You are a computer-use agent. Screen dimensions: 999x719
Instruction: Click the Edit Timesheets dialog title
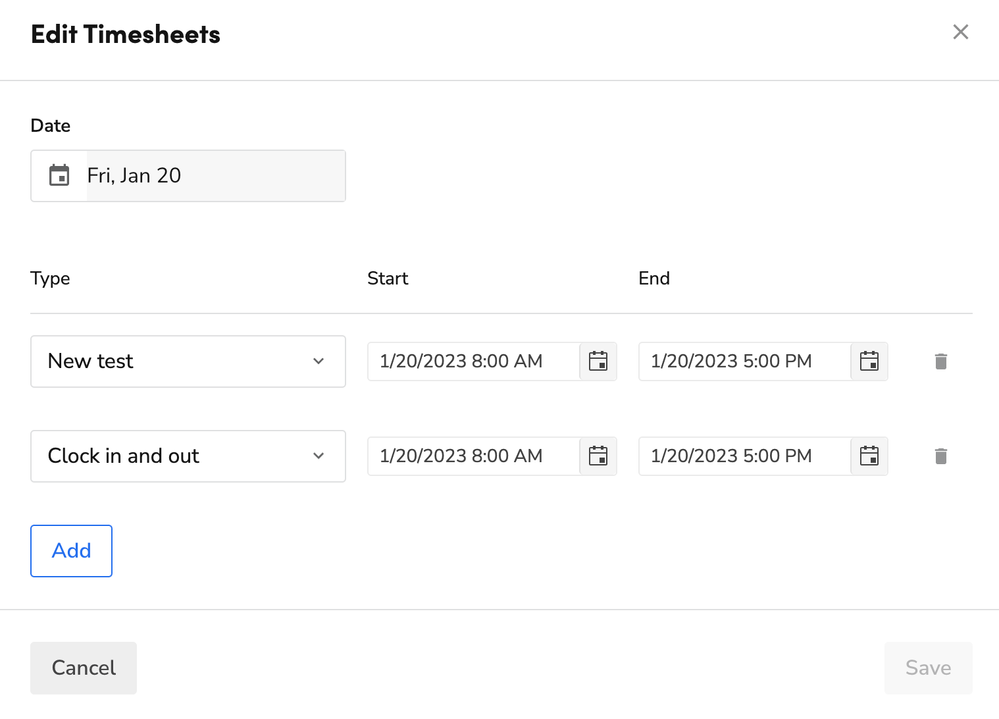(125, 33)
